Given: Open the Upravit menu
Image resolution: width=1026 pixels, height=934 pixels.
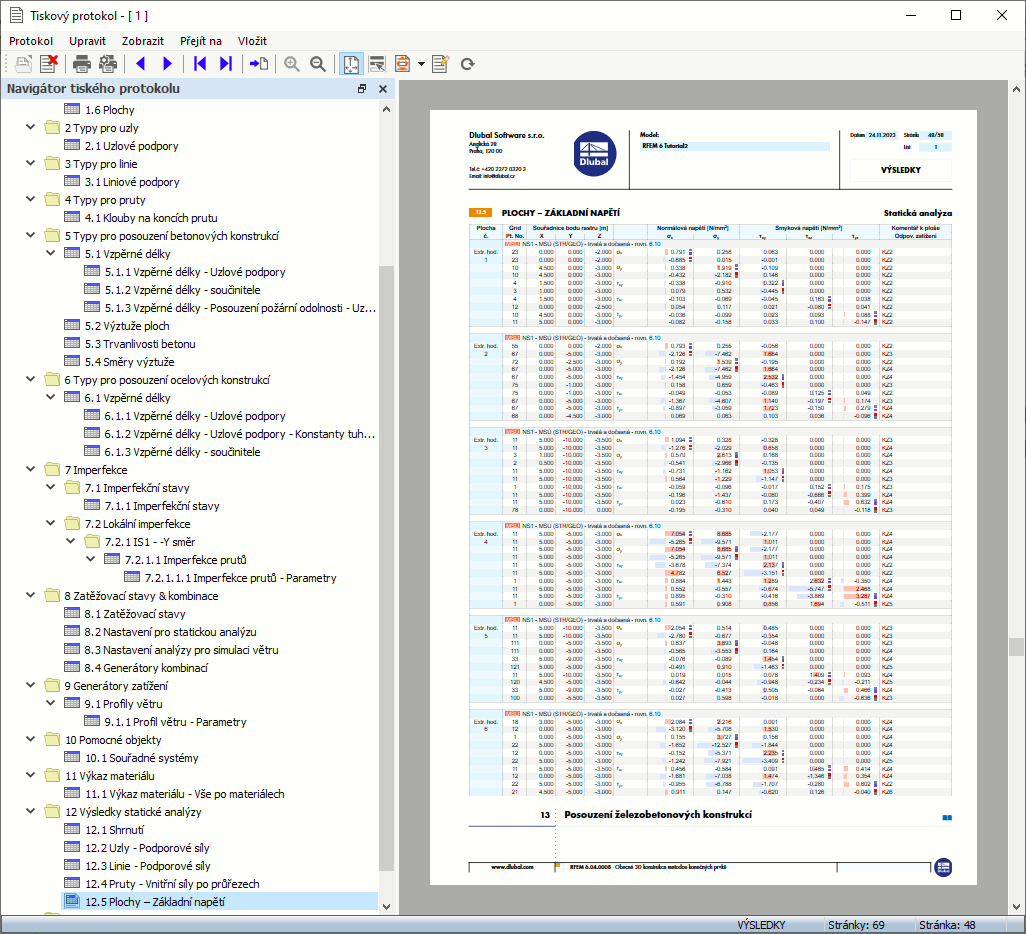Looking at the screenshot, I should (87, 41).
